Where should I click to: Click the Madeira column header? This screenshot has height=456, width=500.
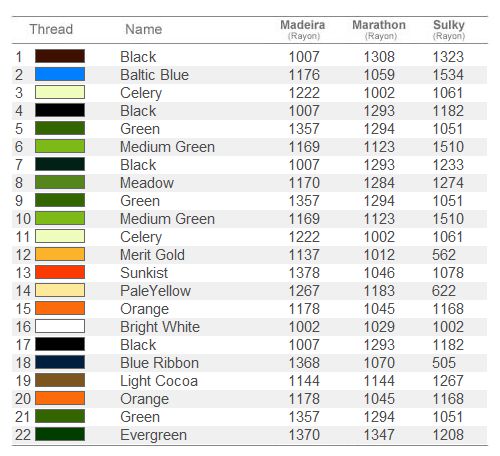pyautogui.click(x=303, y=29)
